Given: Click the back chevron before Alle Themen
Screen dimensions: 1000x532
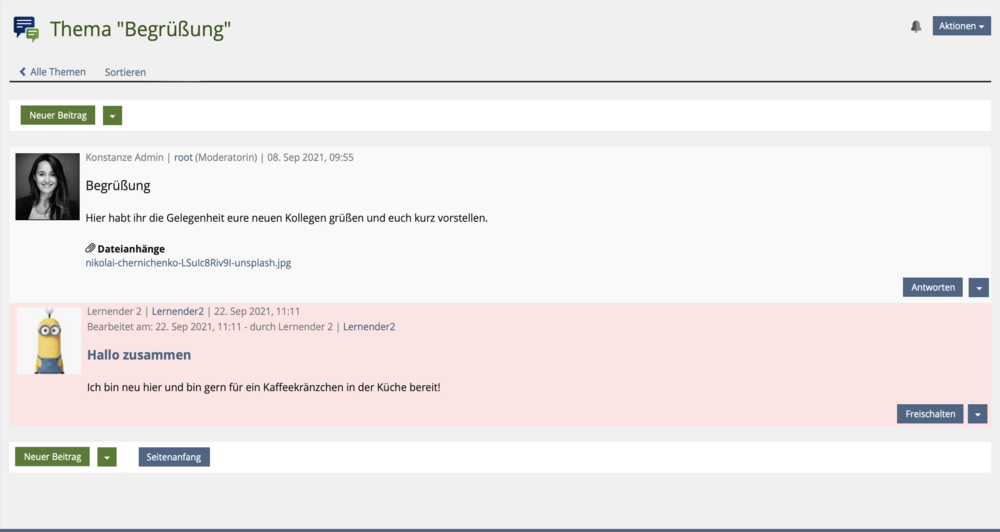Looking at the screenshot, I should [23, 72].
